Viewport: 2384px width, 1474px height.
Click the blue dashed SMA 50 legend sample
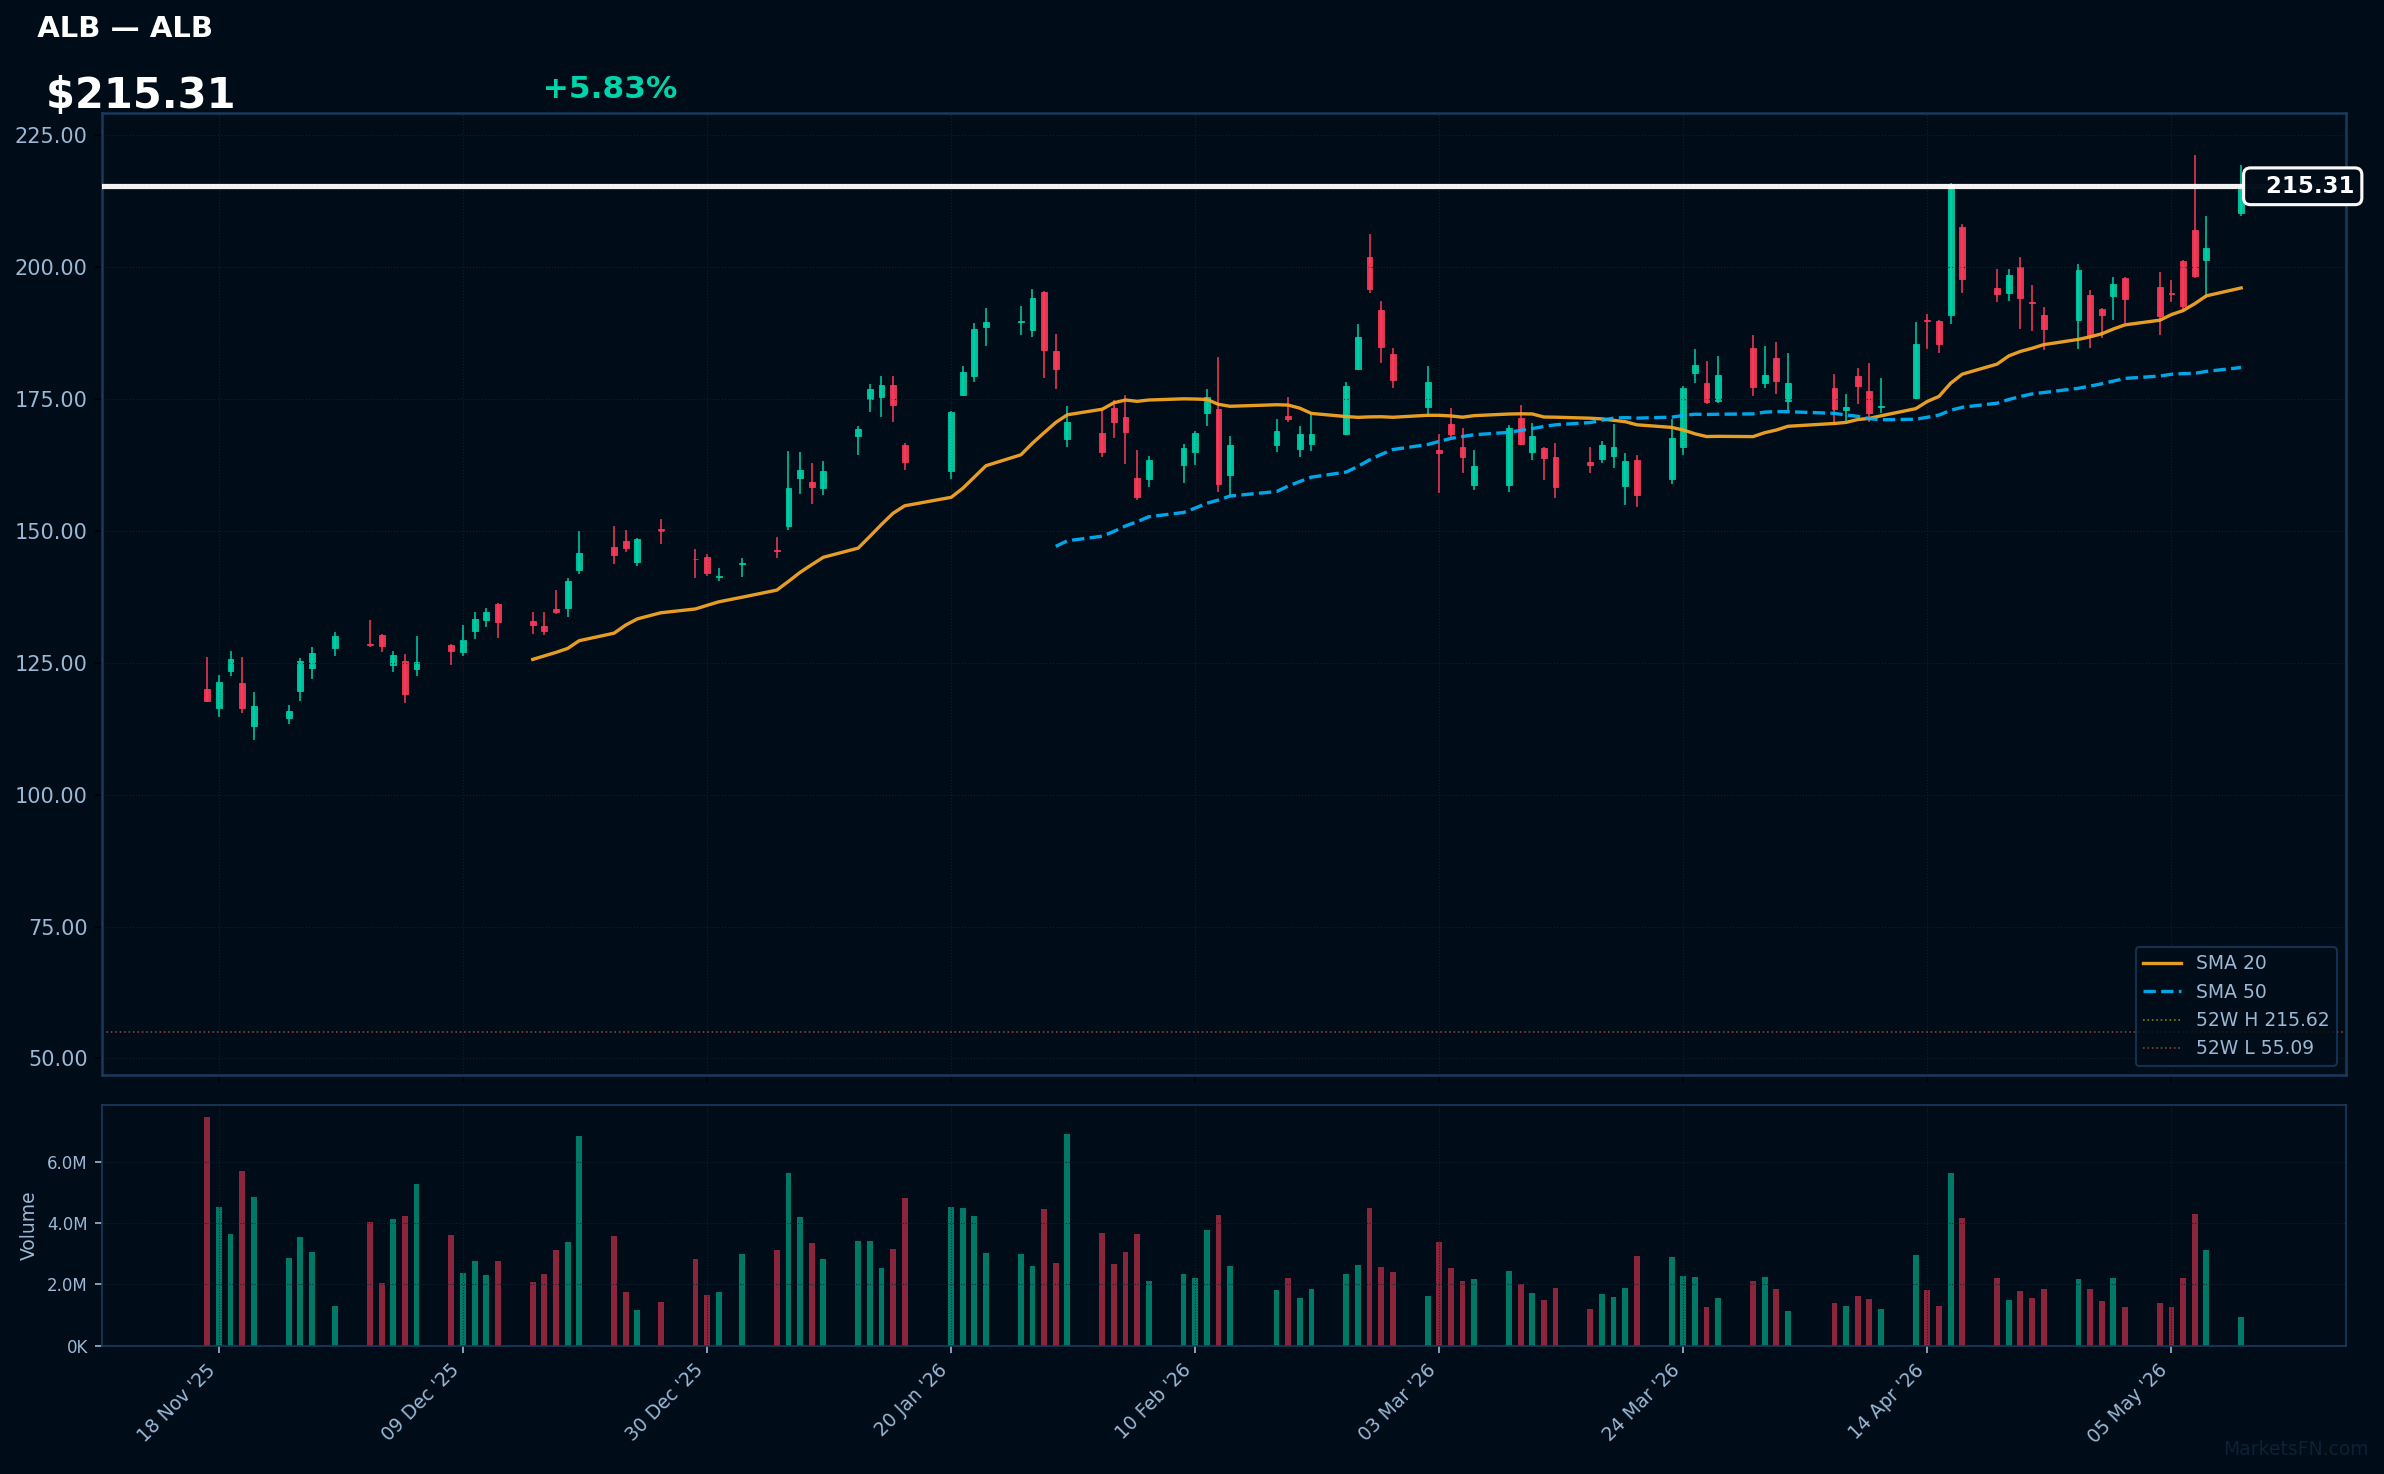[2162, 992]
